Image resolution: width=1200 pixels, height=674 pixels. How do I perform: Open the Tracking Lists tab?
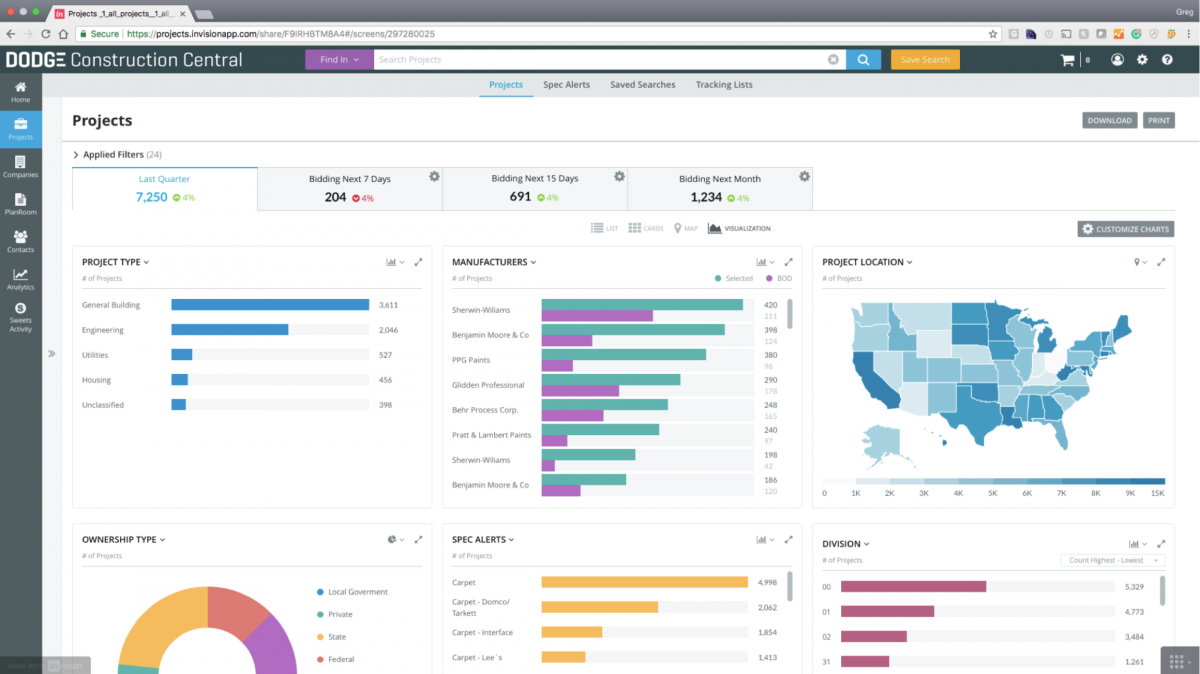coord(724,85)
